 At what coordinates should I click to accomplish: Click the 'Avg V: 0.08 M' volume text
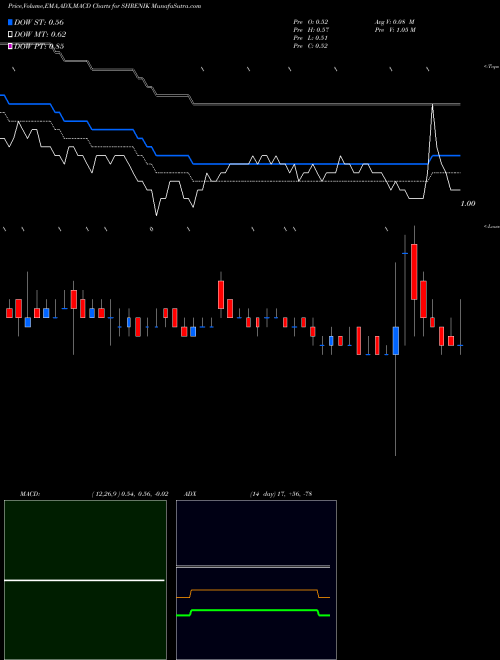(395, 22)
